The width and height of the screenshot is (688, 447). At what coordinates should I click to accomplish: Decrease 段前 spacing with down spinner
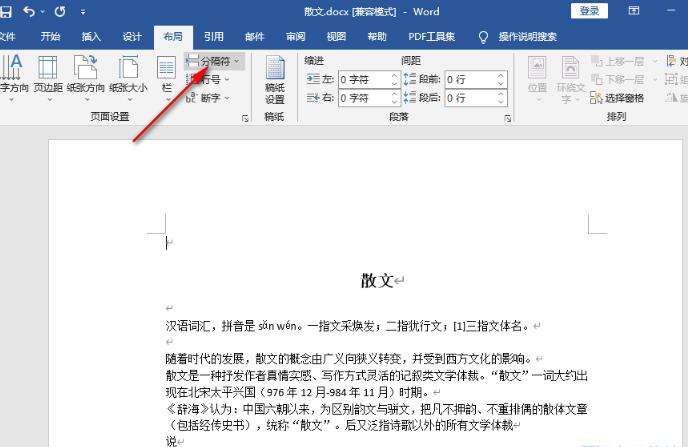pos(501,83)
